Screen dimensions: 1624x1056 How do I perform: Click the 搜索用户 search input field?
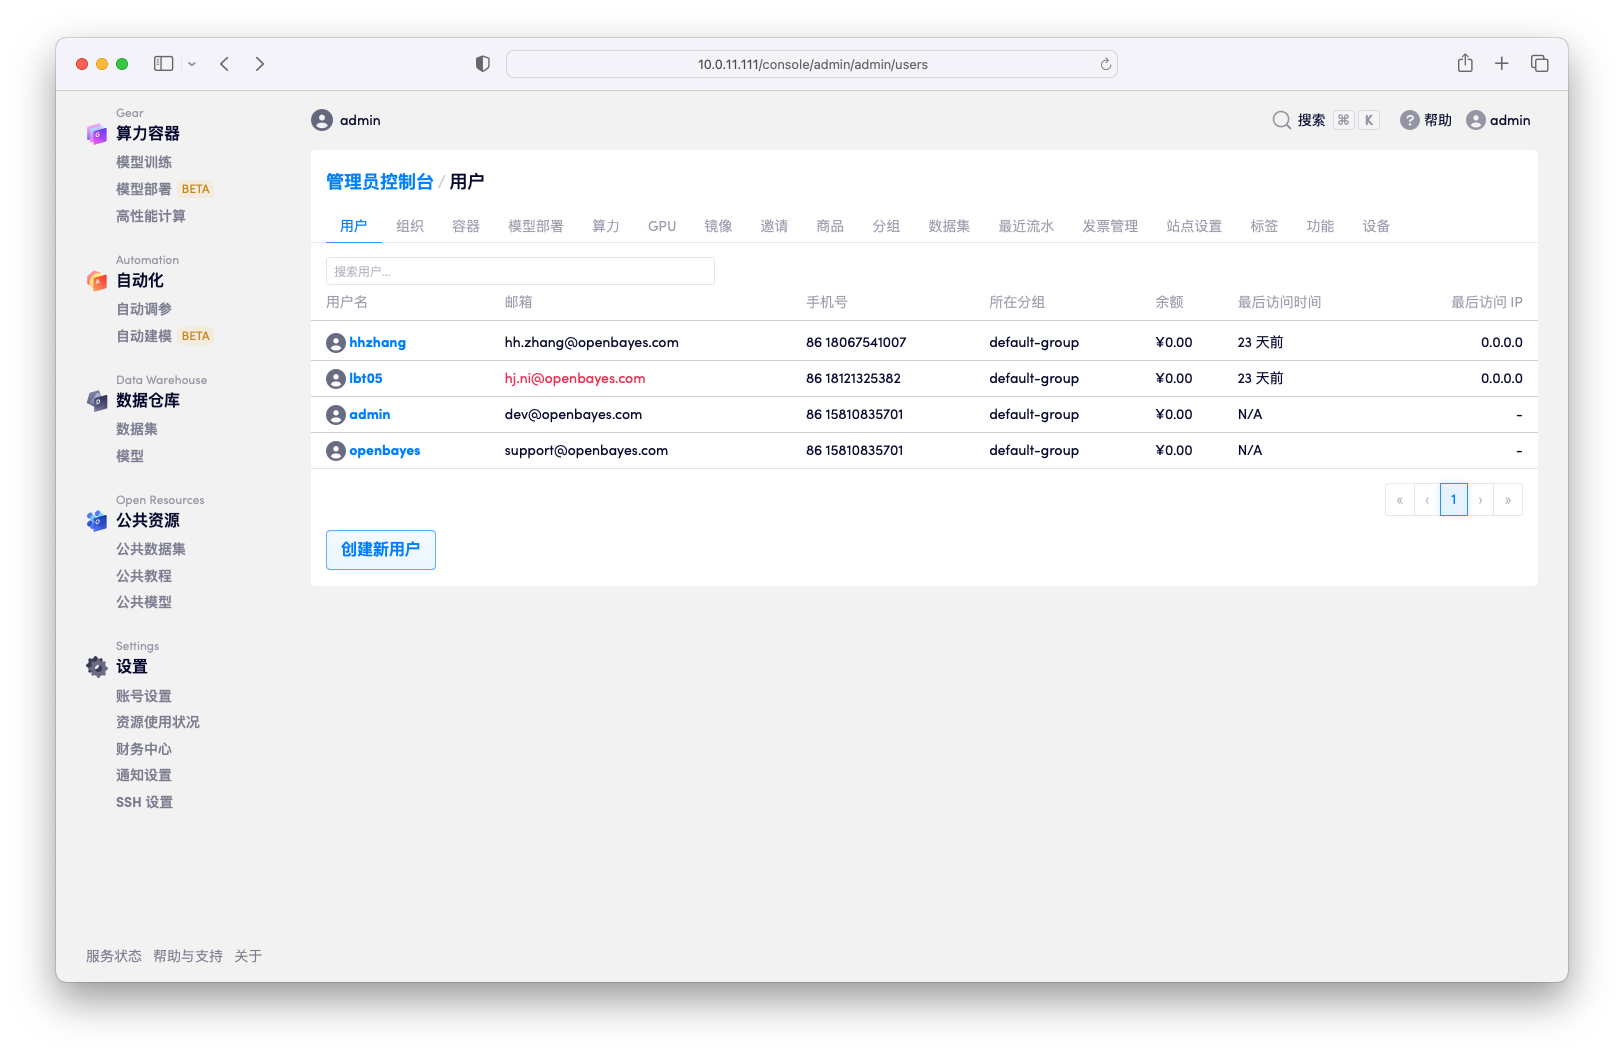[x=519, y=270]
